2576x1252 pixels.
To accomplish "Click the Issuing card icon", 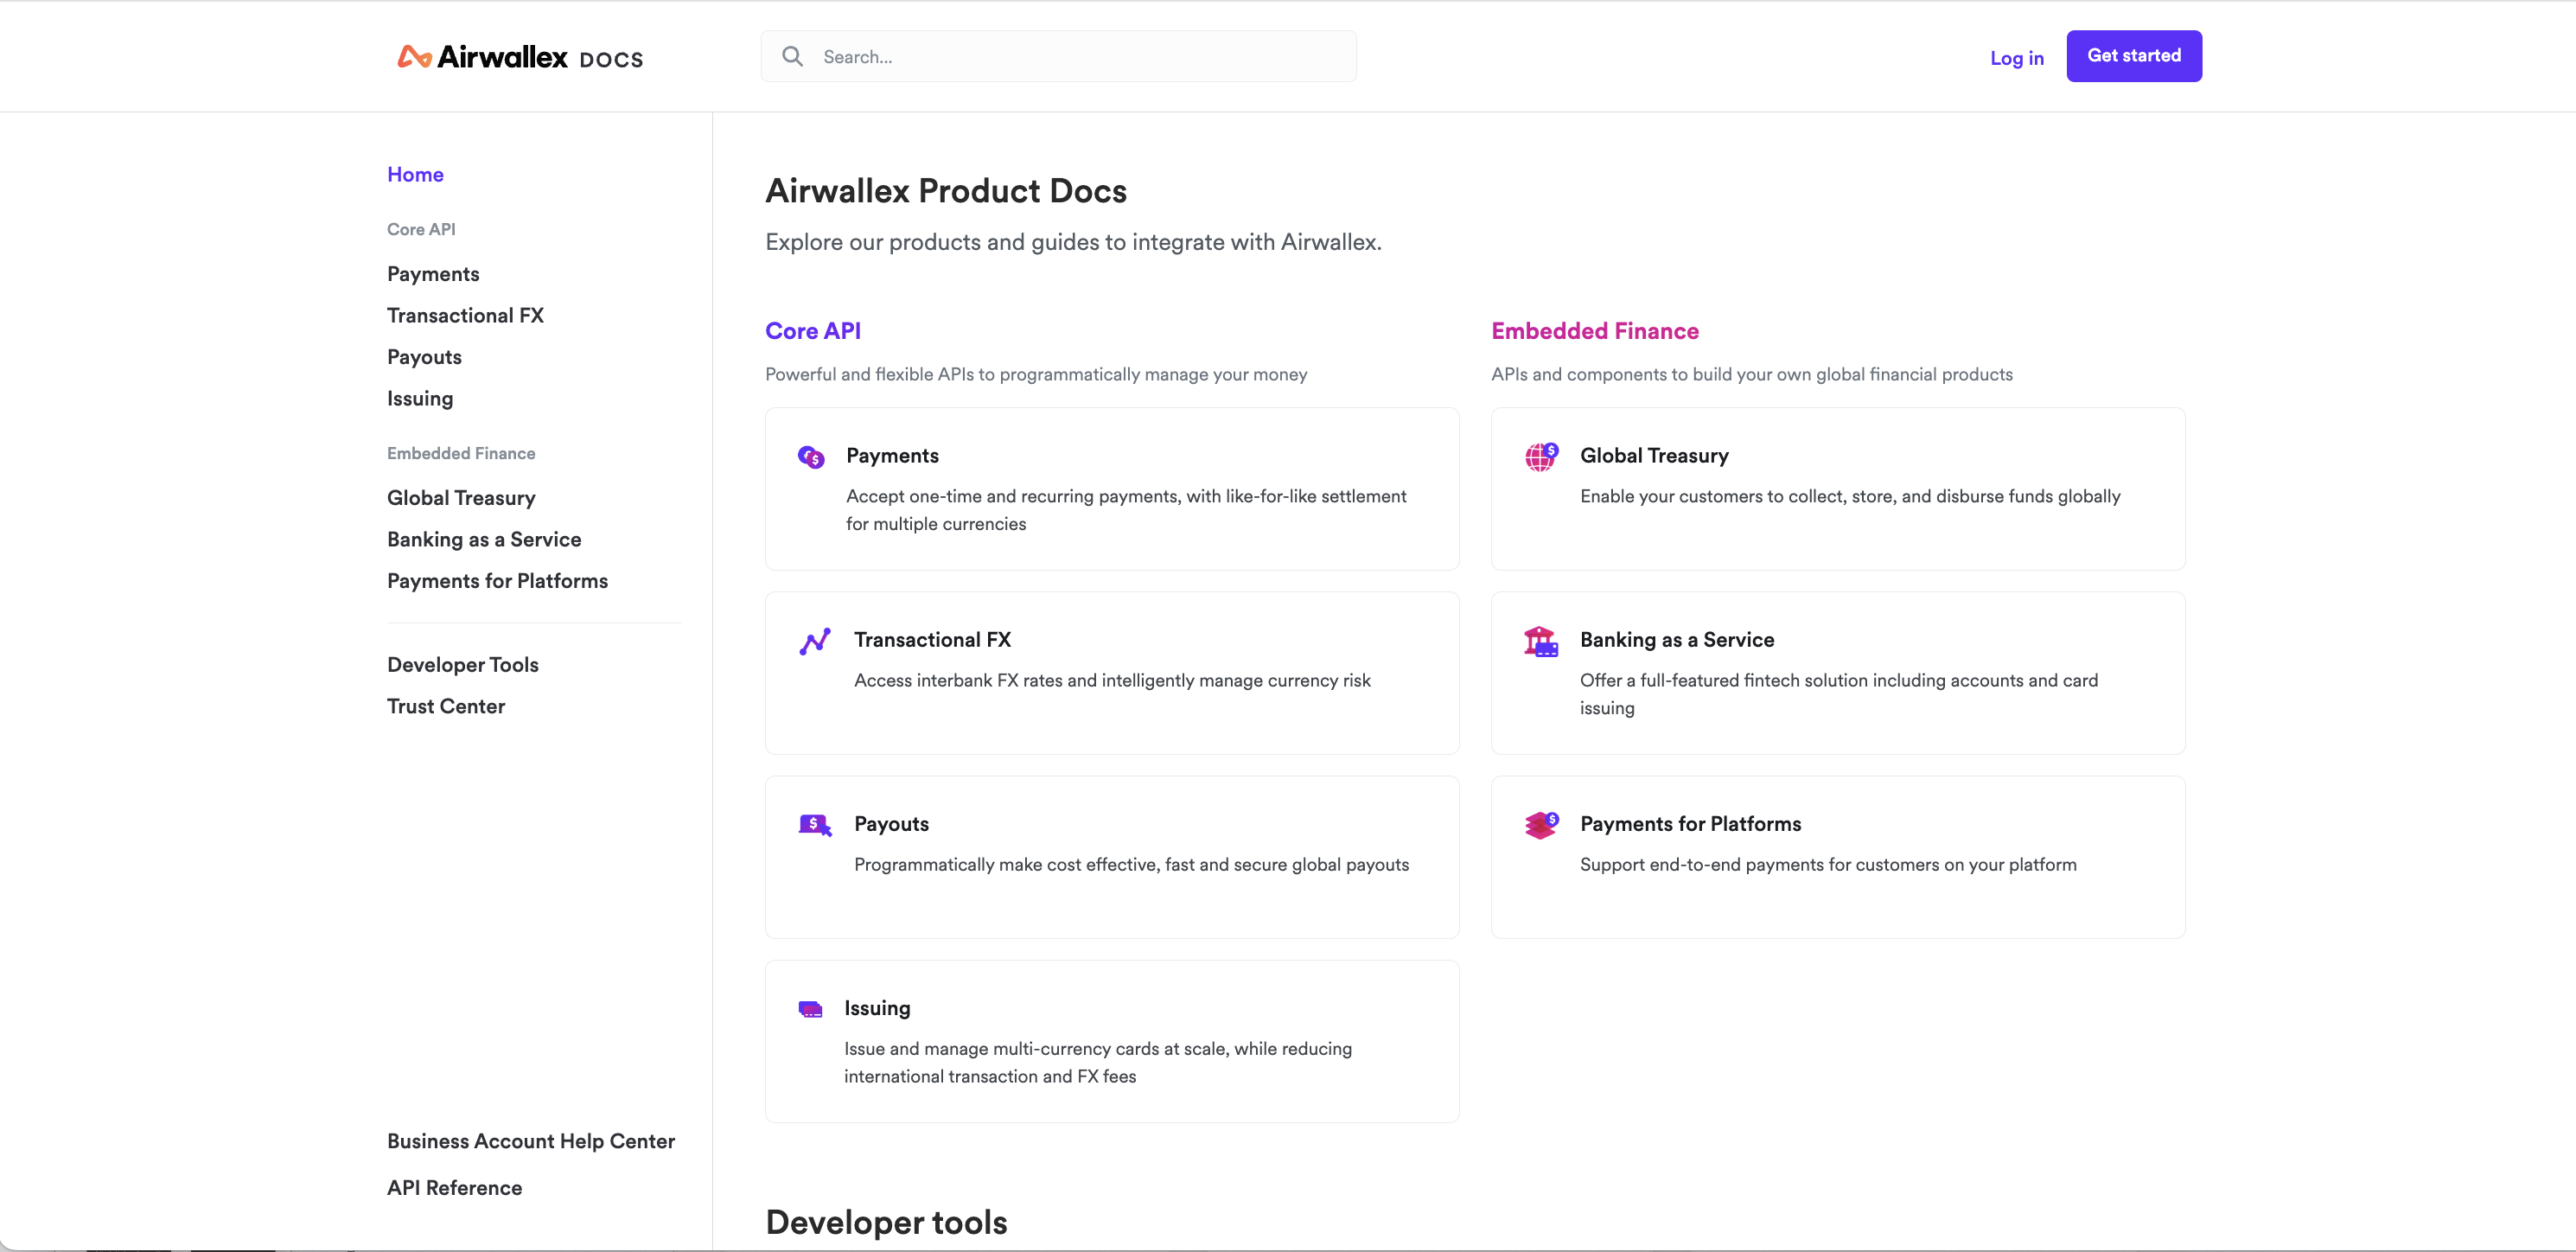I will coord(811,1009).
